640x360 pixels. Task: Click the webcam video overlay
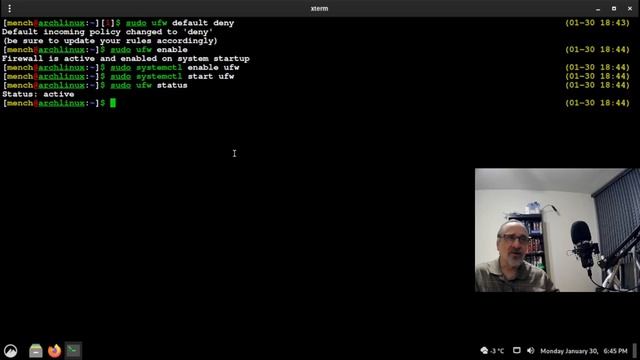coord(557,230)
